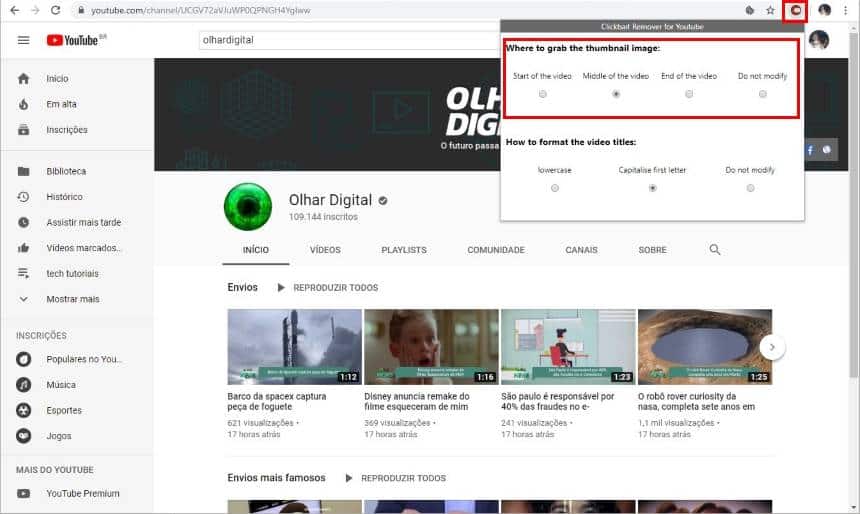Click the 'Envios mais famosos' section heading
Image resolution: width=860 pixels, height=514 pixels.
[x=276, y=478]
